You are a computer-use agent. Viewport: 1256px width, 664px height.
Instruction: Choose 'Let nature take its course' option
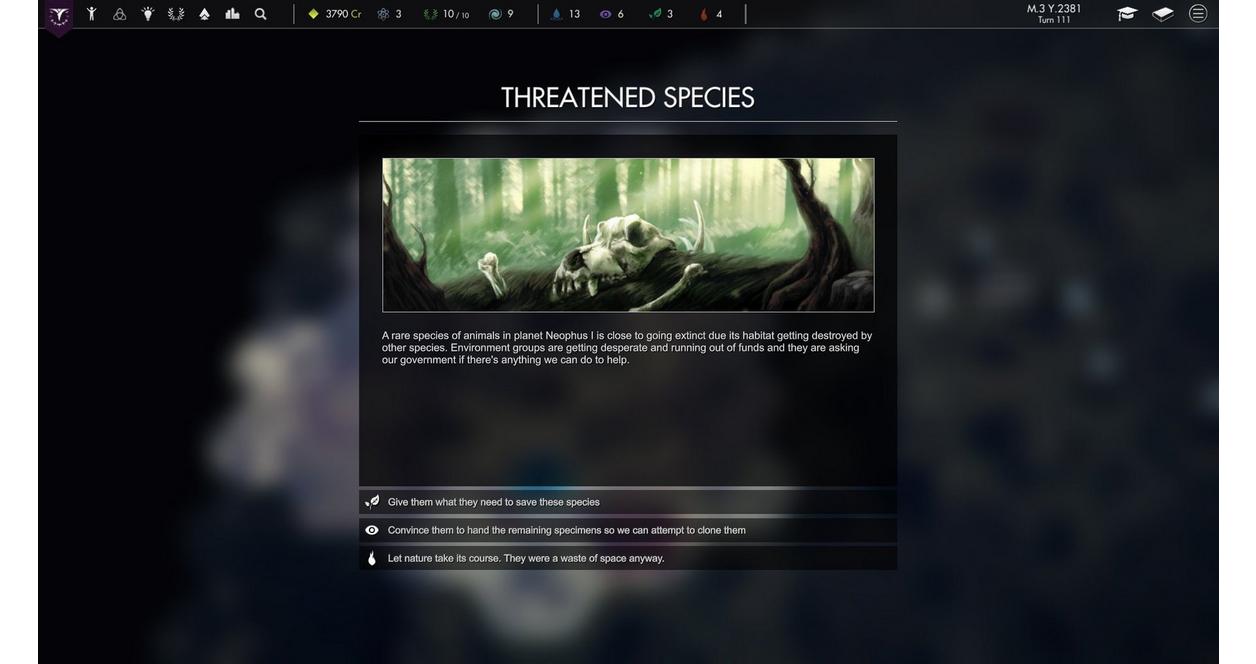(x=628, y=558)
